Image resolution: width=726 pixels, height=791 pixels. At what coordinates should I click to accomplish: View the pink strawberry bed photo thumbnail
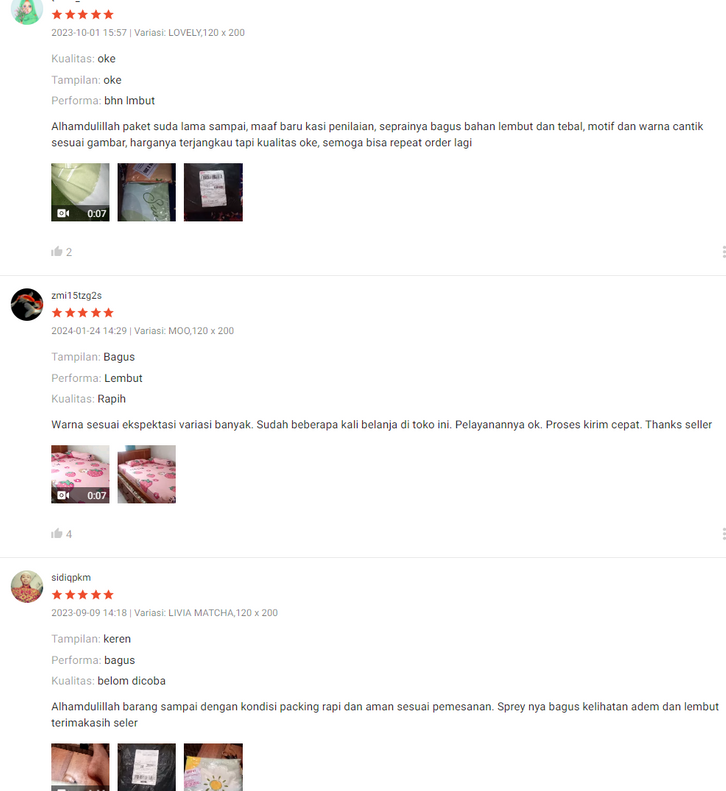147,474
